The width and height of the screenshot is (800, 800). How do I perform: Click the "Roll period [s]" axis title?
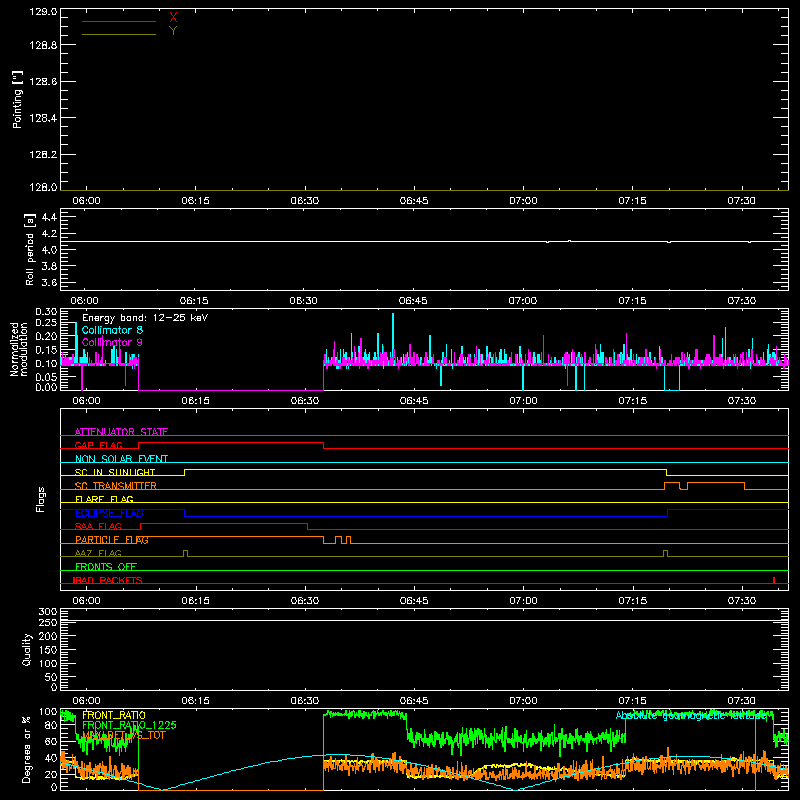[30, 249]
